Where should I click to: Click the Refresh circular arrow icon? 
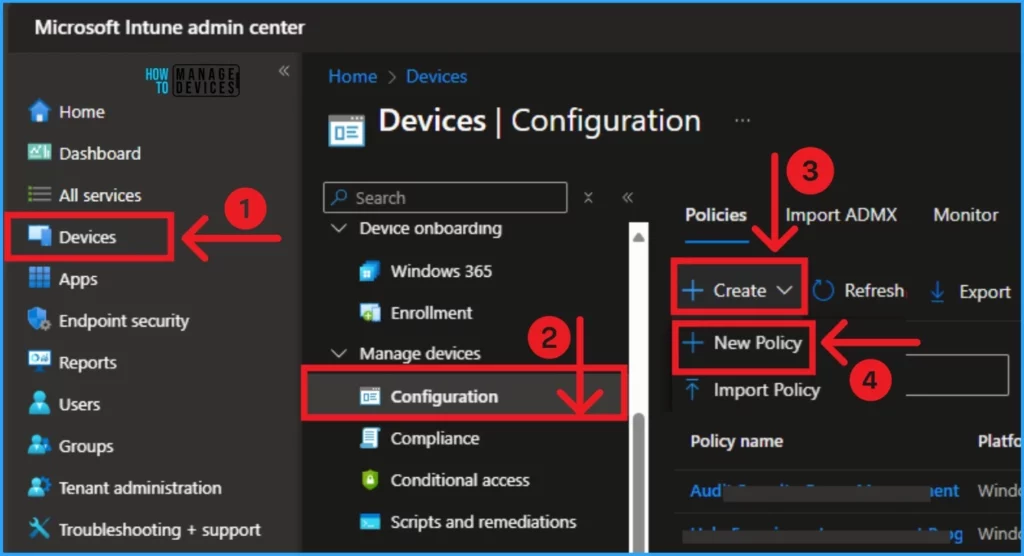tap(824, 290)
